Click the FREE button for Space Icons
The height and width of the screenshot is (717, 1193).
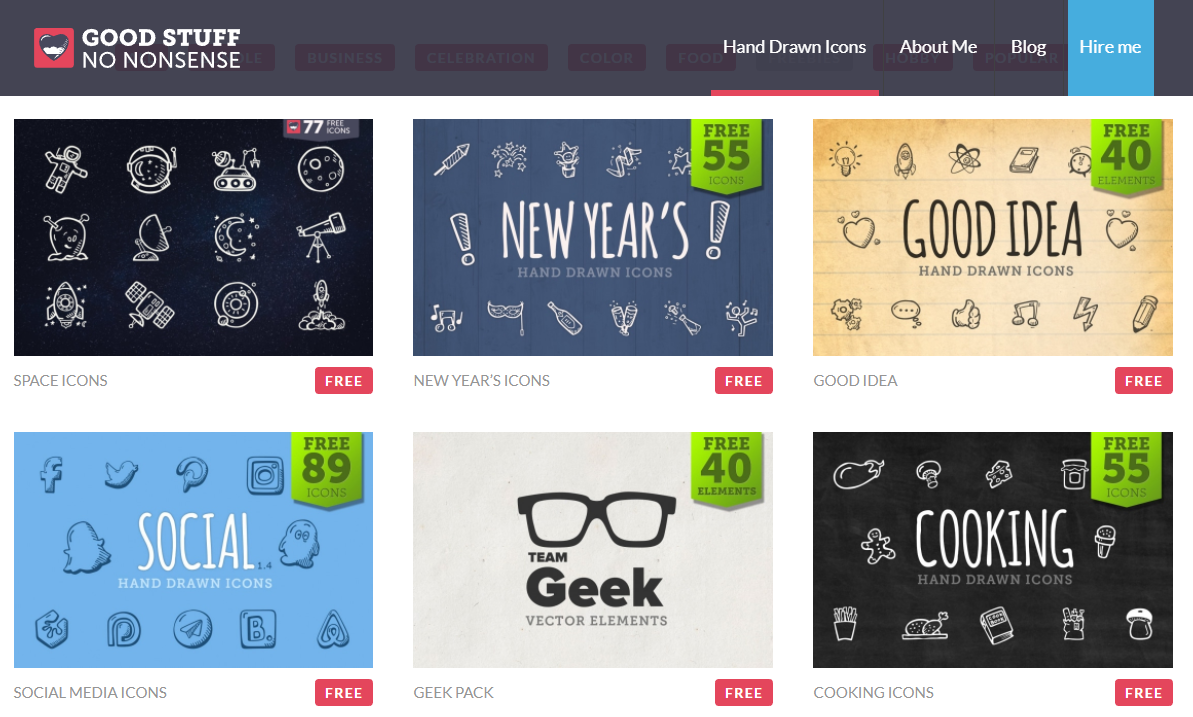[344, 381]
